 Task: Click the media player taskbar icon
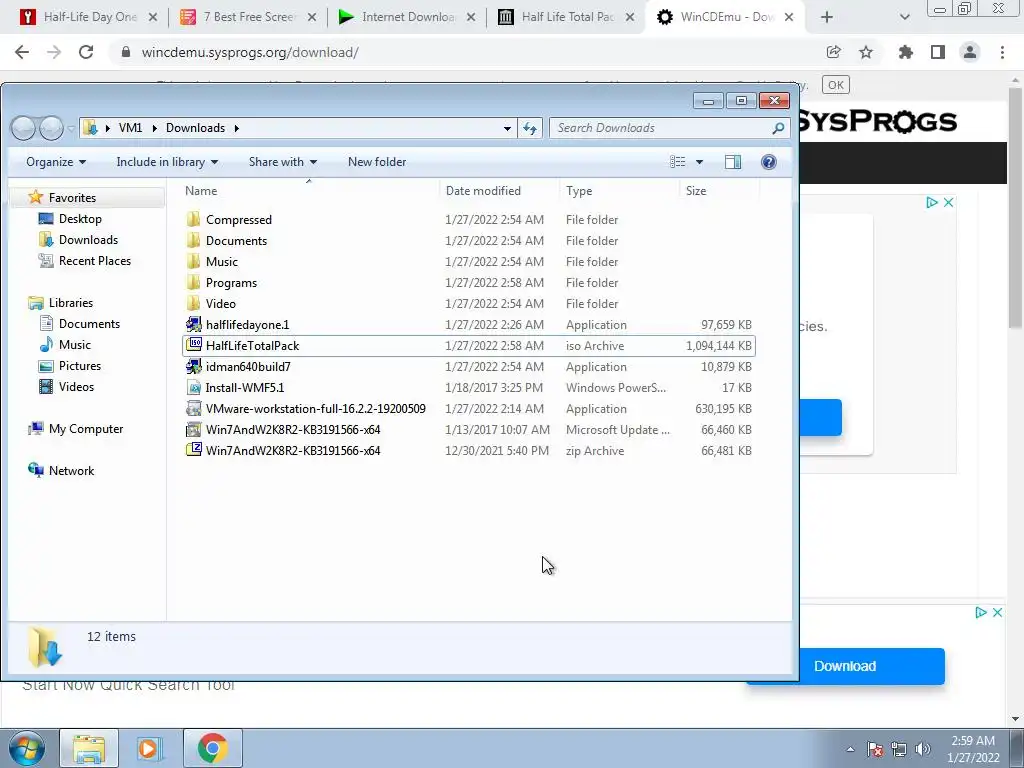point(148,748)
